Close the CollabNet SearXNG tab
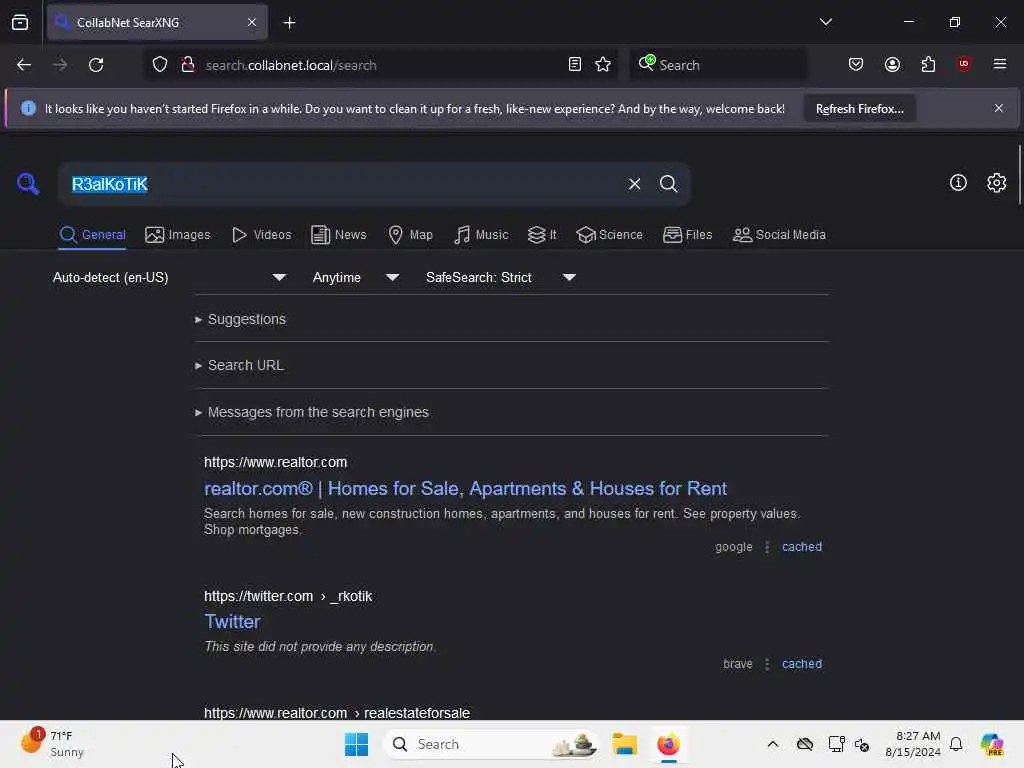This screenshot has height=768, width=1024. pyautogui.click(x=252, y=23)
